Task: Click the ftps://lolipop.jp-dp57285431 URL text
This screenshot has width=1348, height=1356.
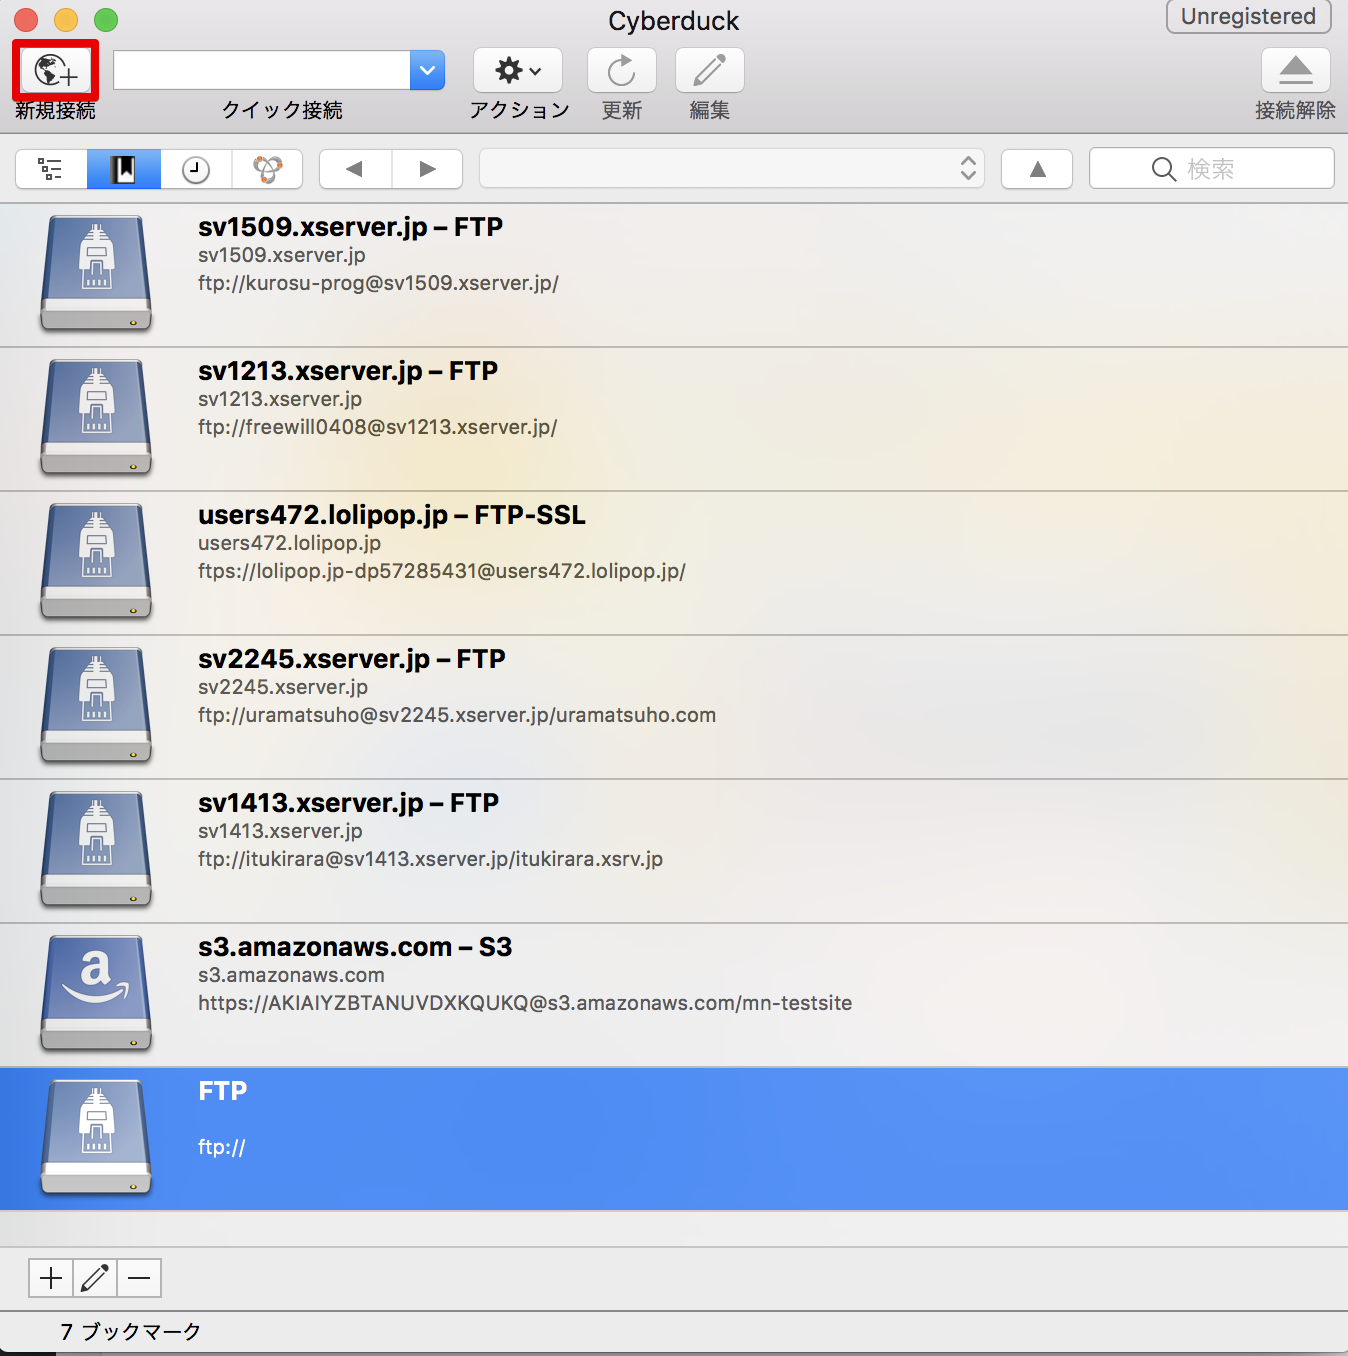Action: (x=442, y=571)
